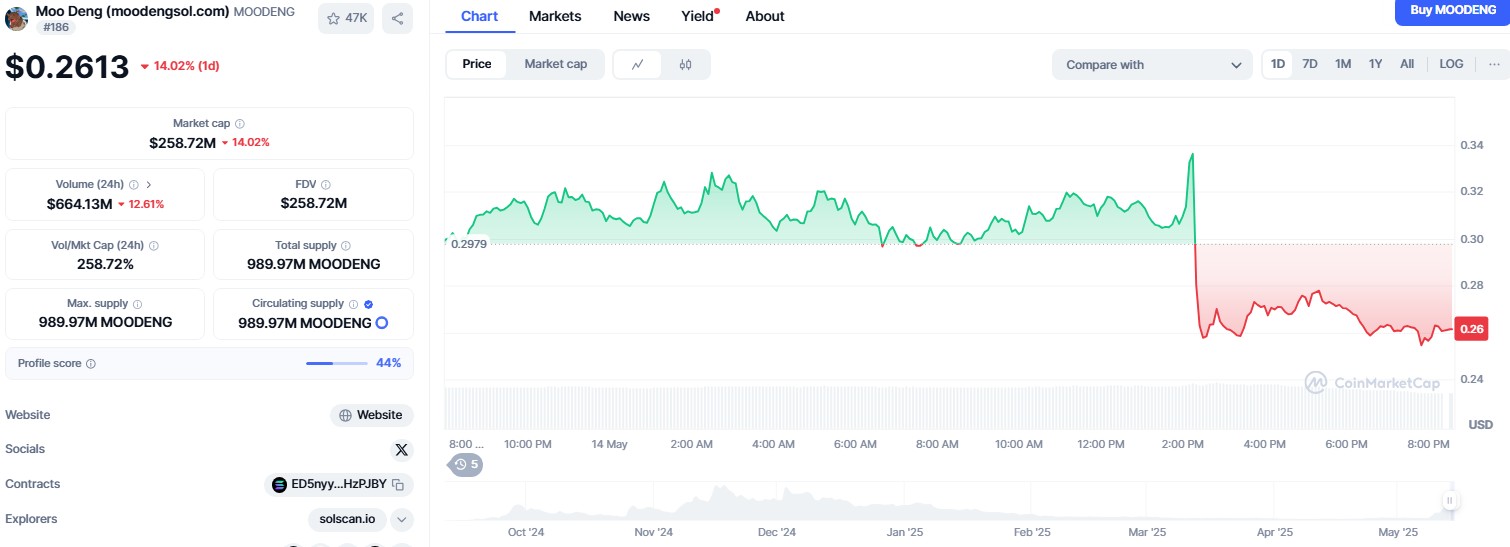Open the X social profile icon

click(402, 450)
